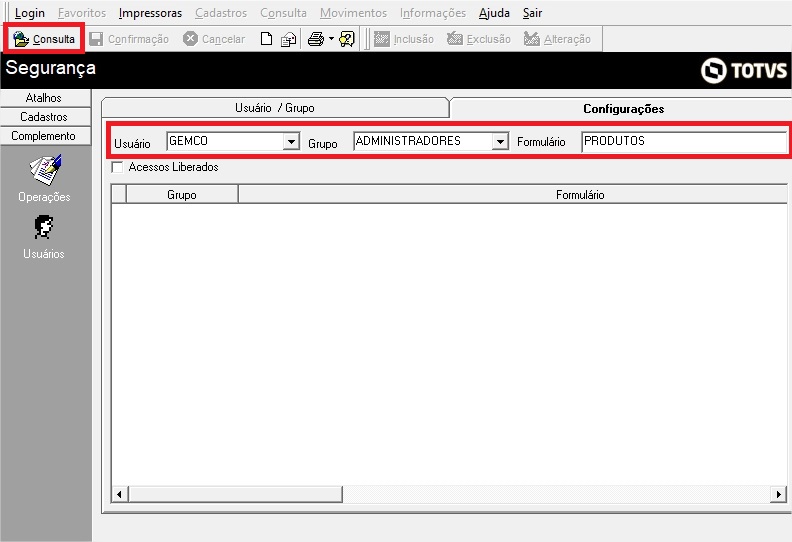
Task: Click the blank new page icon
Action: [x=266, y=39]
